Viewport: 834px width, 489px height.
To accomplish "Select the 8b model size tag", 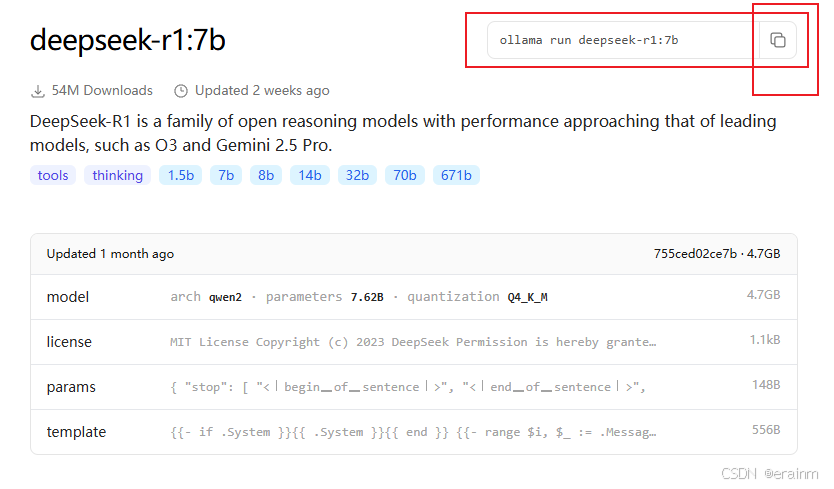I will point(266,175).
